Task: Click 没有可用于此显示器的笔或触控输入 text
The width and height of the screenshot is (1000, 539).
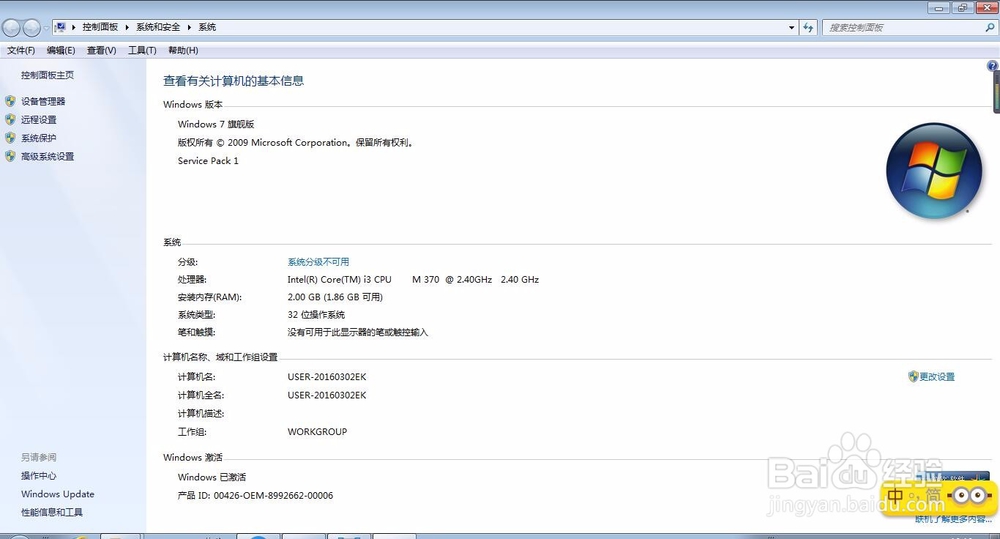Action: [357, 332]
